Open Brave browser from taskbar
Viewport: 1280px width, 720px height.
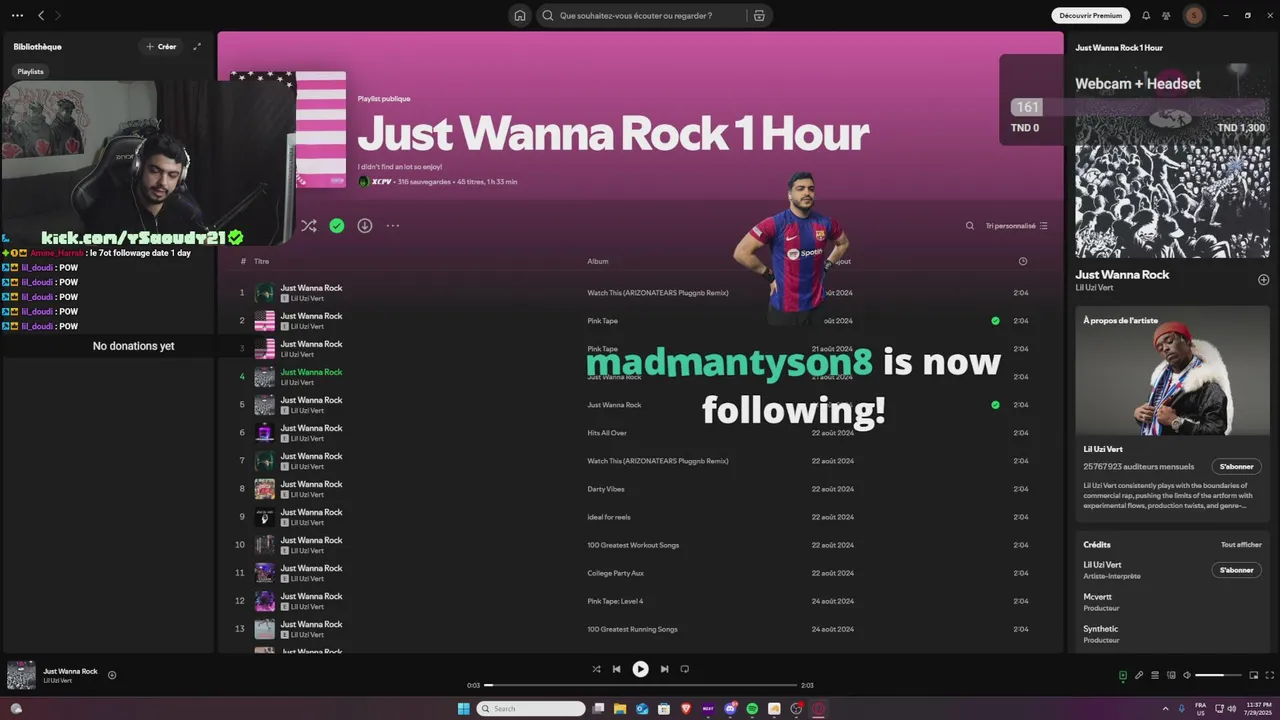click(x=686, y=708)
